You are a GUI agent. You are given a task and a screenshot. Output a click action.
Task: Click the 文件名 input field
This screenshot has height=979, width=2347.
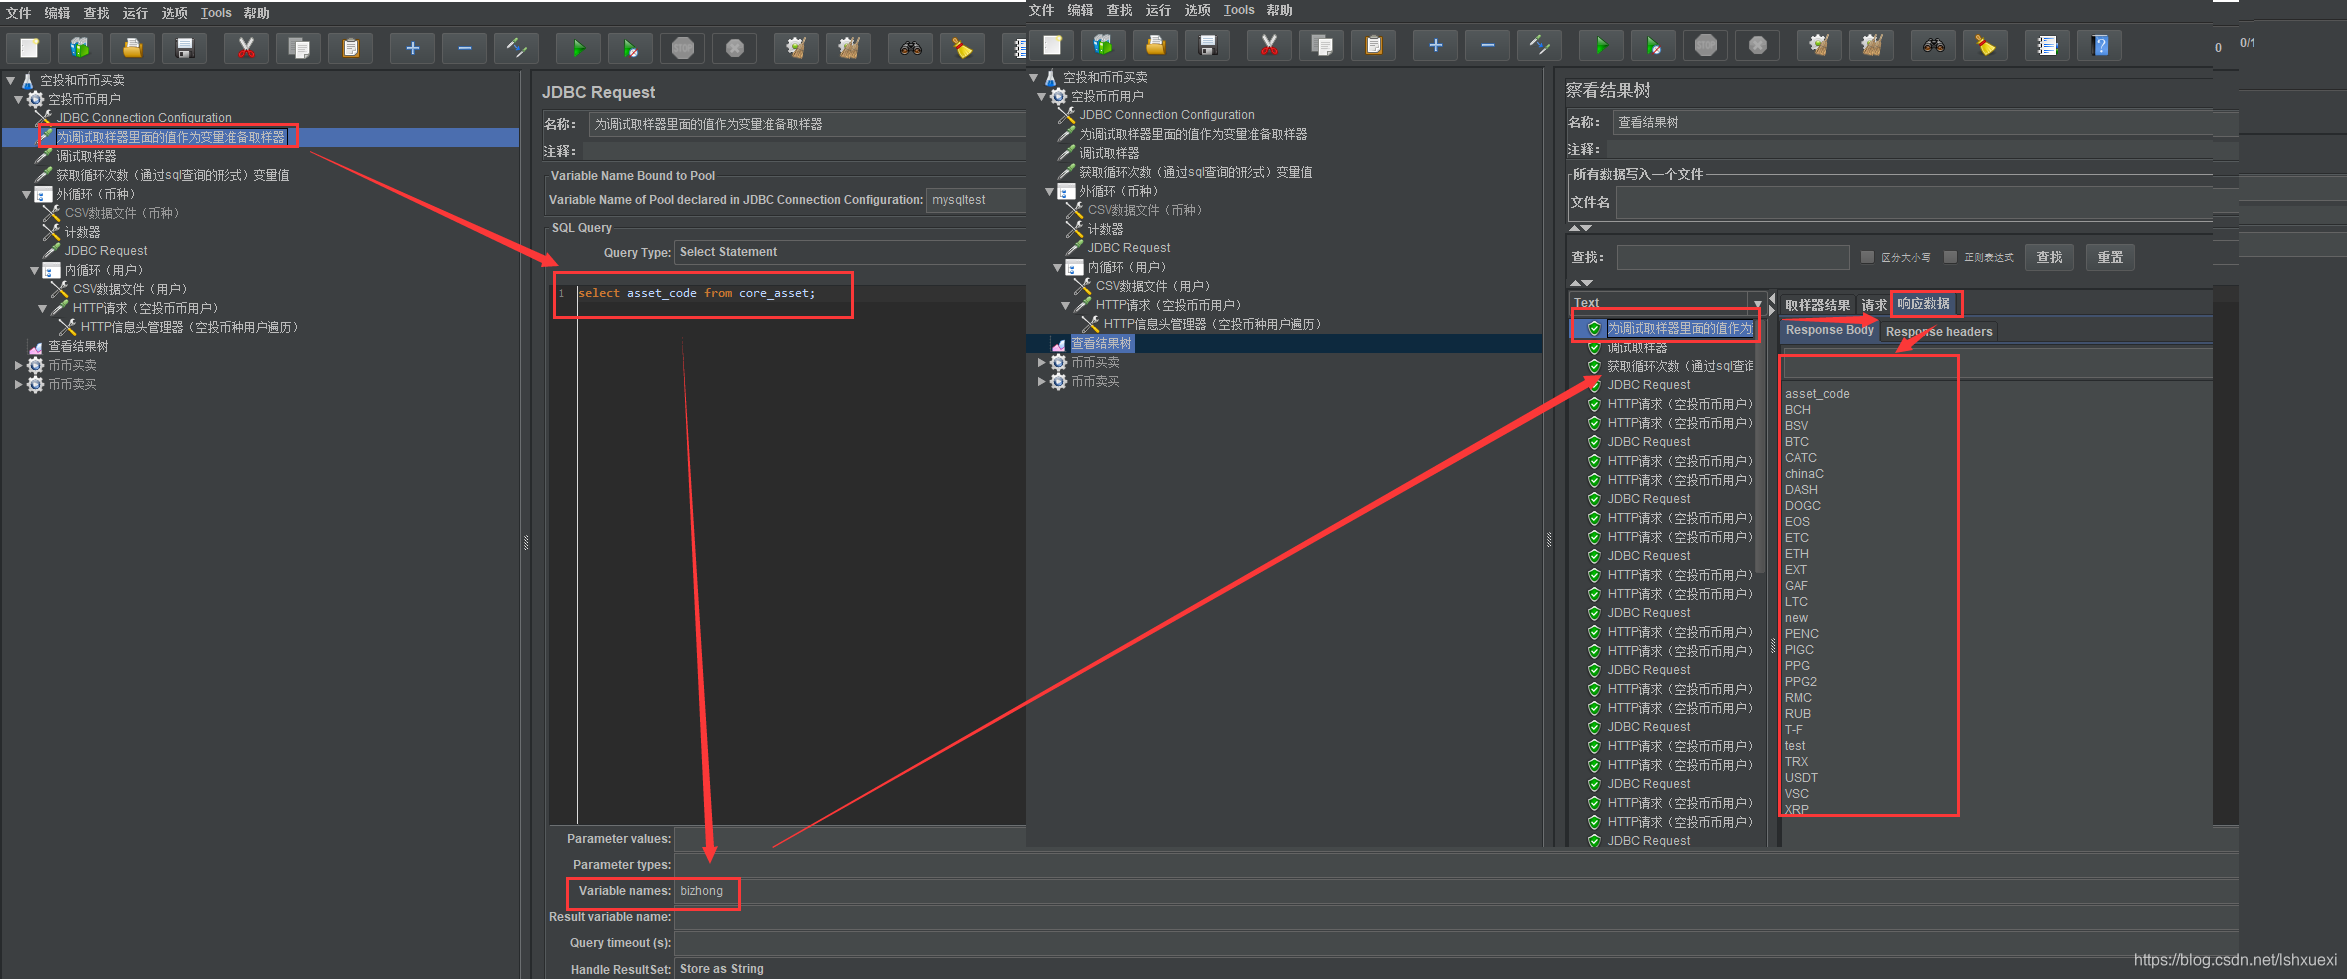click(x=1914, y=202)
